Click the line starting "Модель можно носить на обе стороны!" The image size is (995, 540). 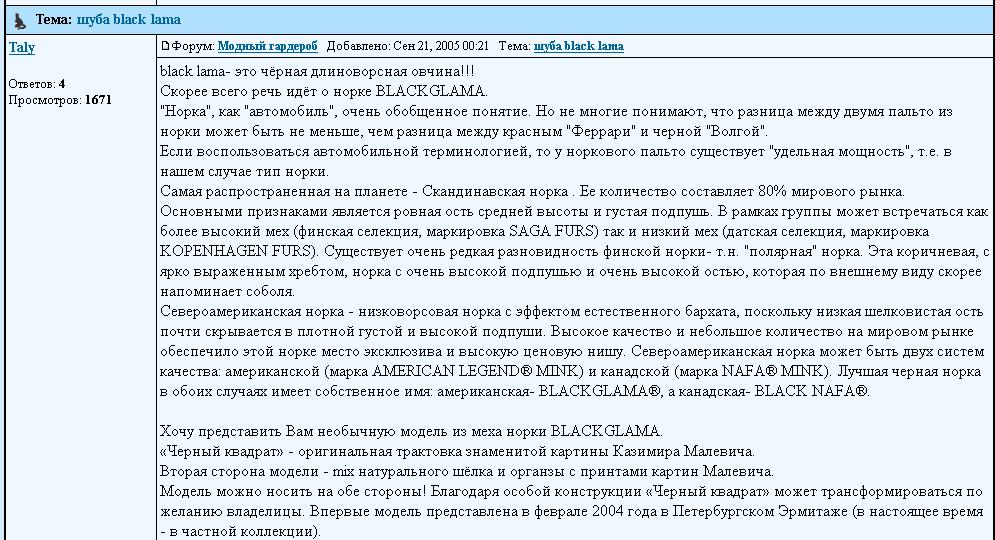pyautogui.click(x=571, y=492)
